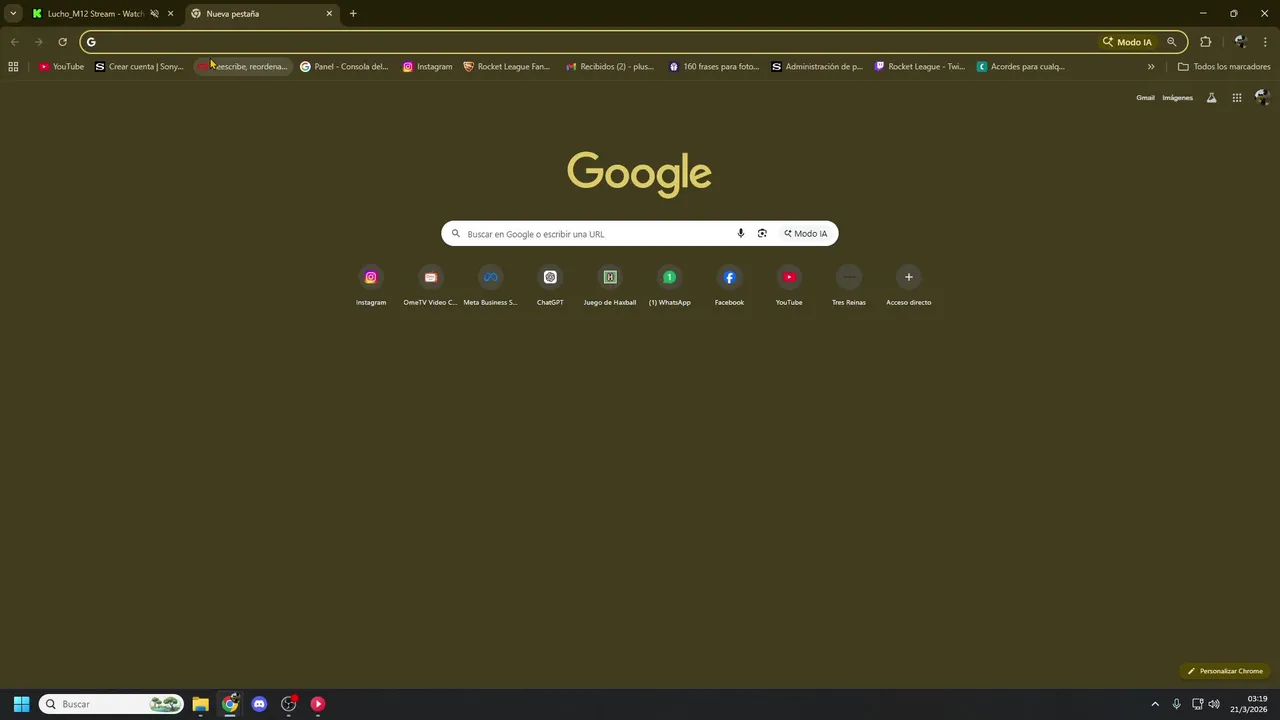Open the Windows Start menu

point(21,704)
